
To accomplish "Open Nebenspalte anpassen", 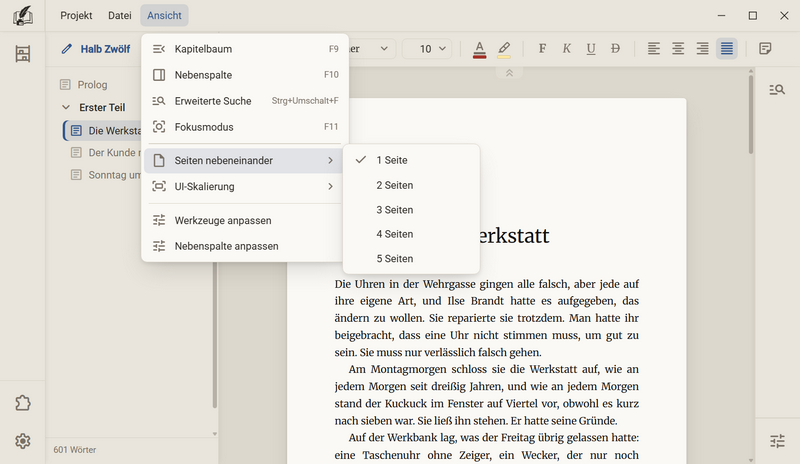I will (245, 246).
